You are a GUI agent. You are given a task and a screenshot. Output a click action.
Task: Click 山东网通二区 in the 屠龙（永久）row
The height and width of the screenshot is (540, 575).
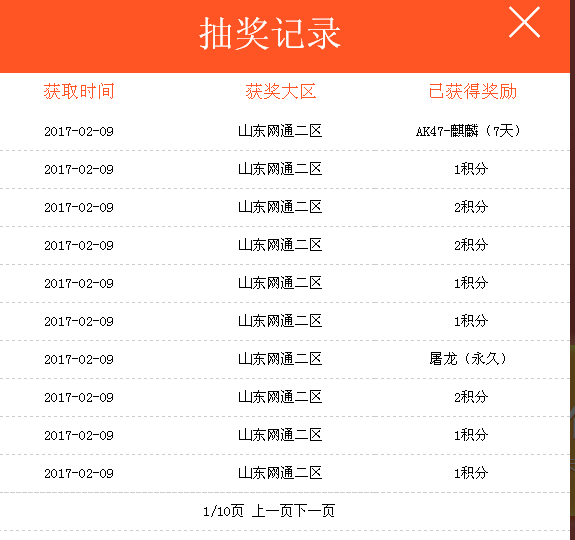[280, 359]
